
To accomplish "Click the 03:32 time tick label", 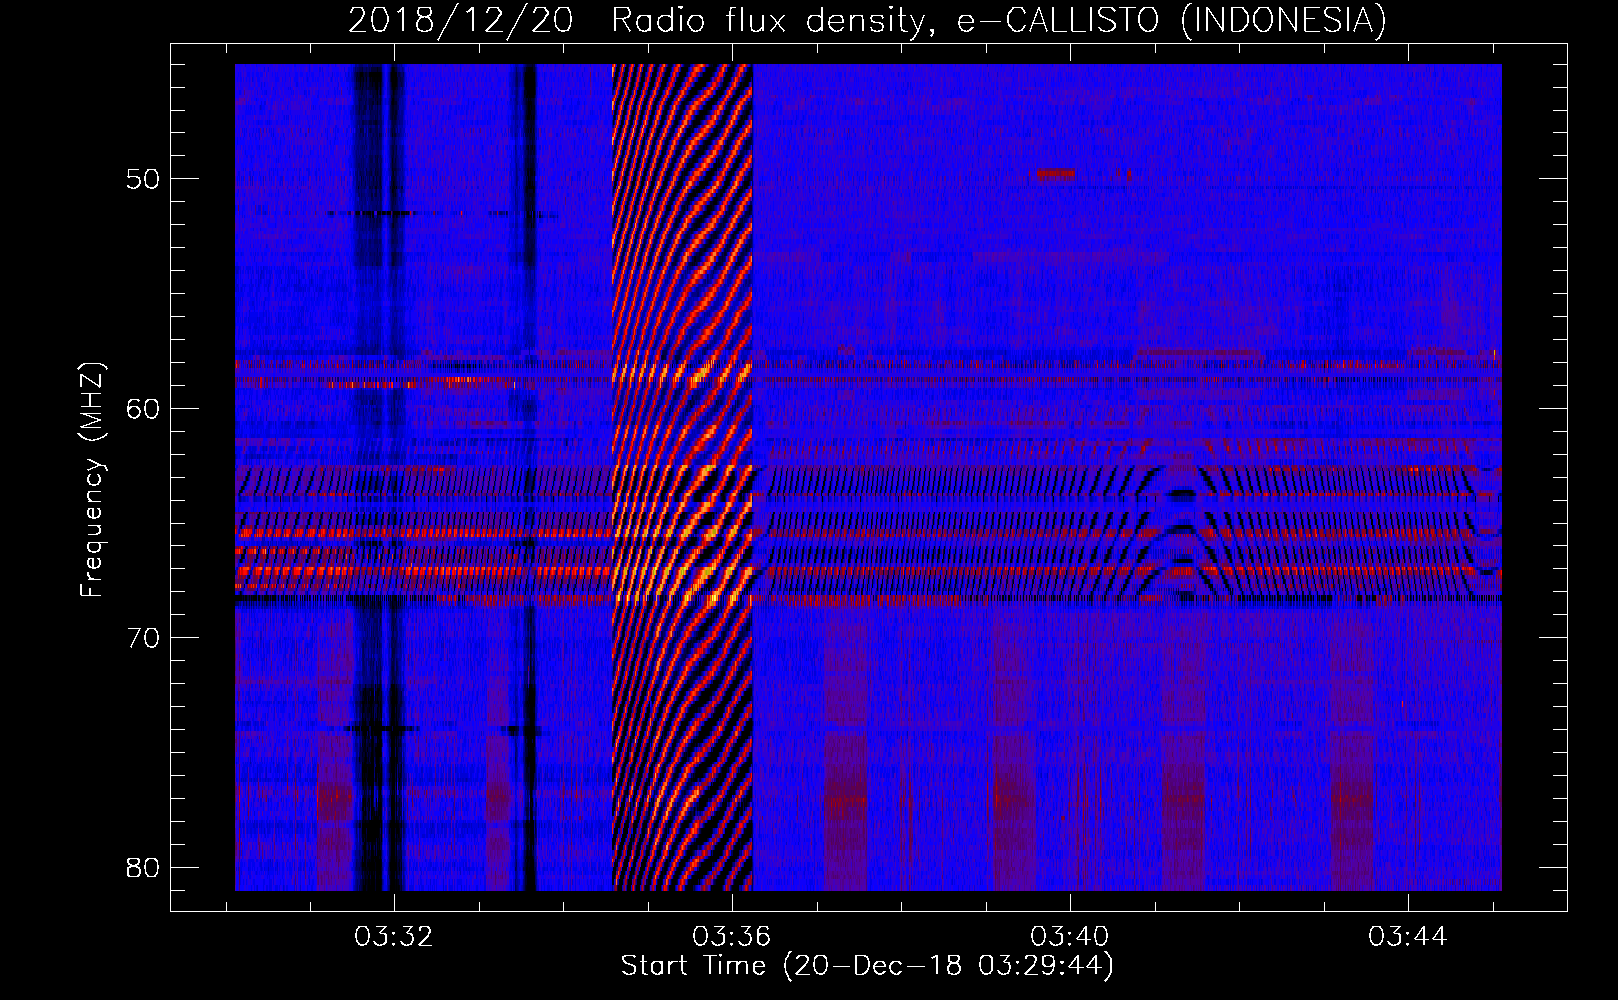I will (x=394, y=937).
